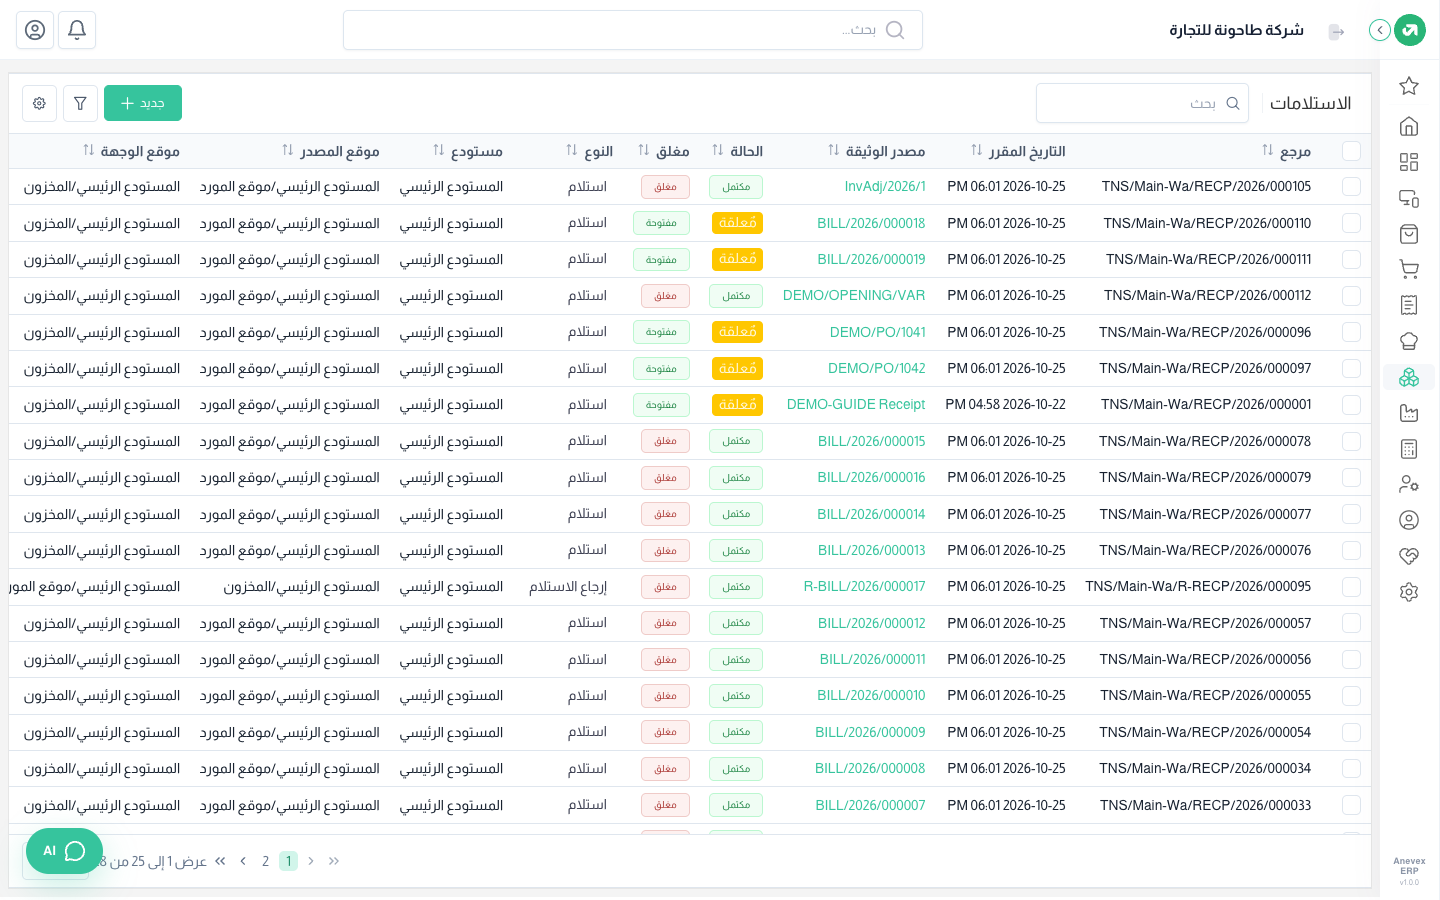
Task: Open the handshake heart icon in sidebar
Action: [1409, 556]
